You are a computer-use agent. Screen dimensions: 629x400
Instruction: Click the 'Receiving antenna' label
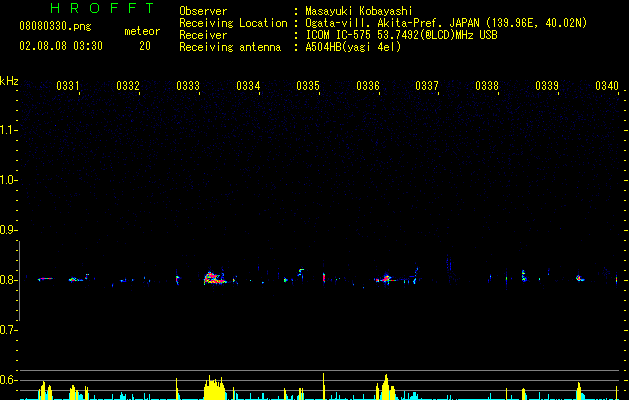(230, 47)
